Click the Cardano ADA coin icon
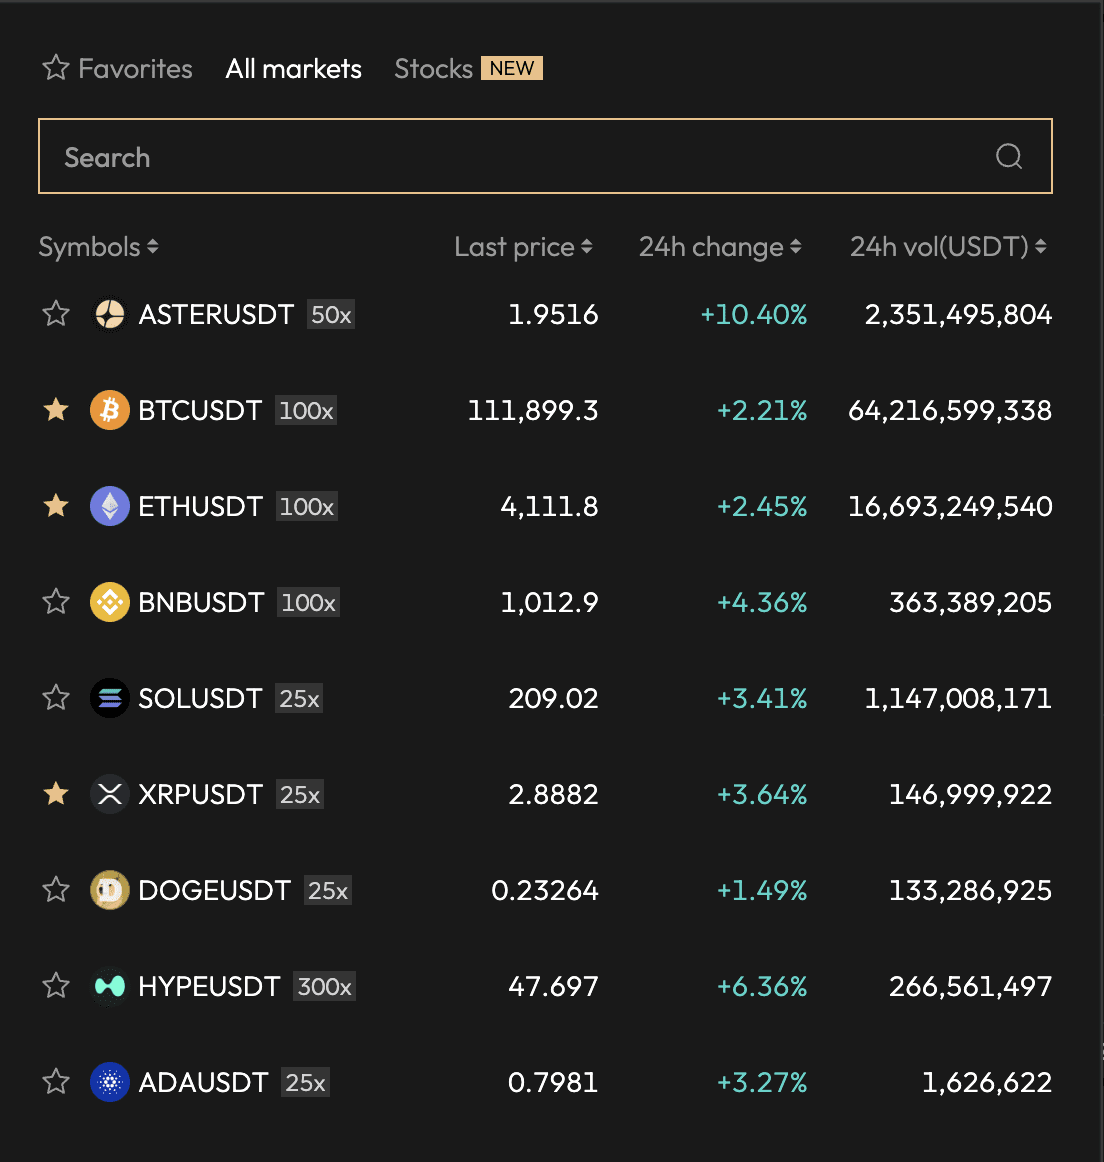This screenshot has width=1104, height=1162. pyautogui.click(x=110, y=1082)
